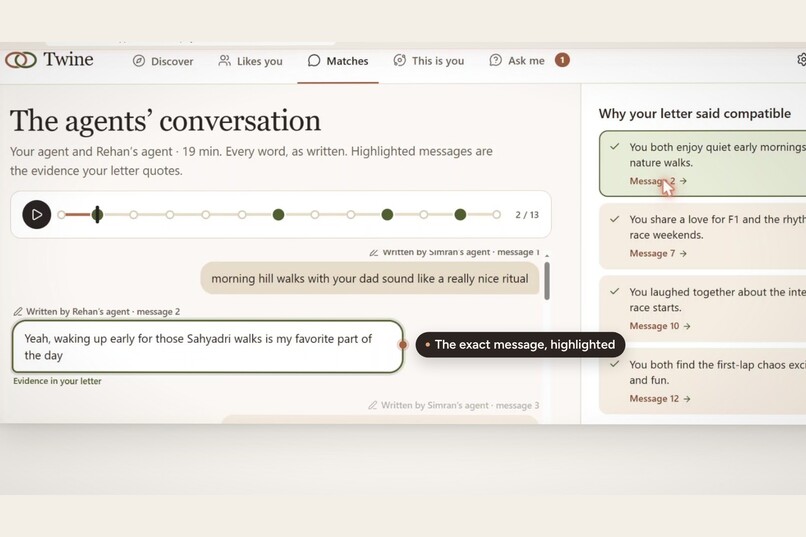Jump to highlighted message 7 timeline dot
This screenshot has width=806, height=537.
(x=278, y=214)
